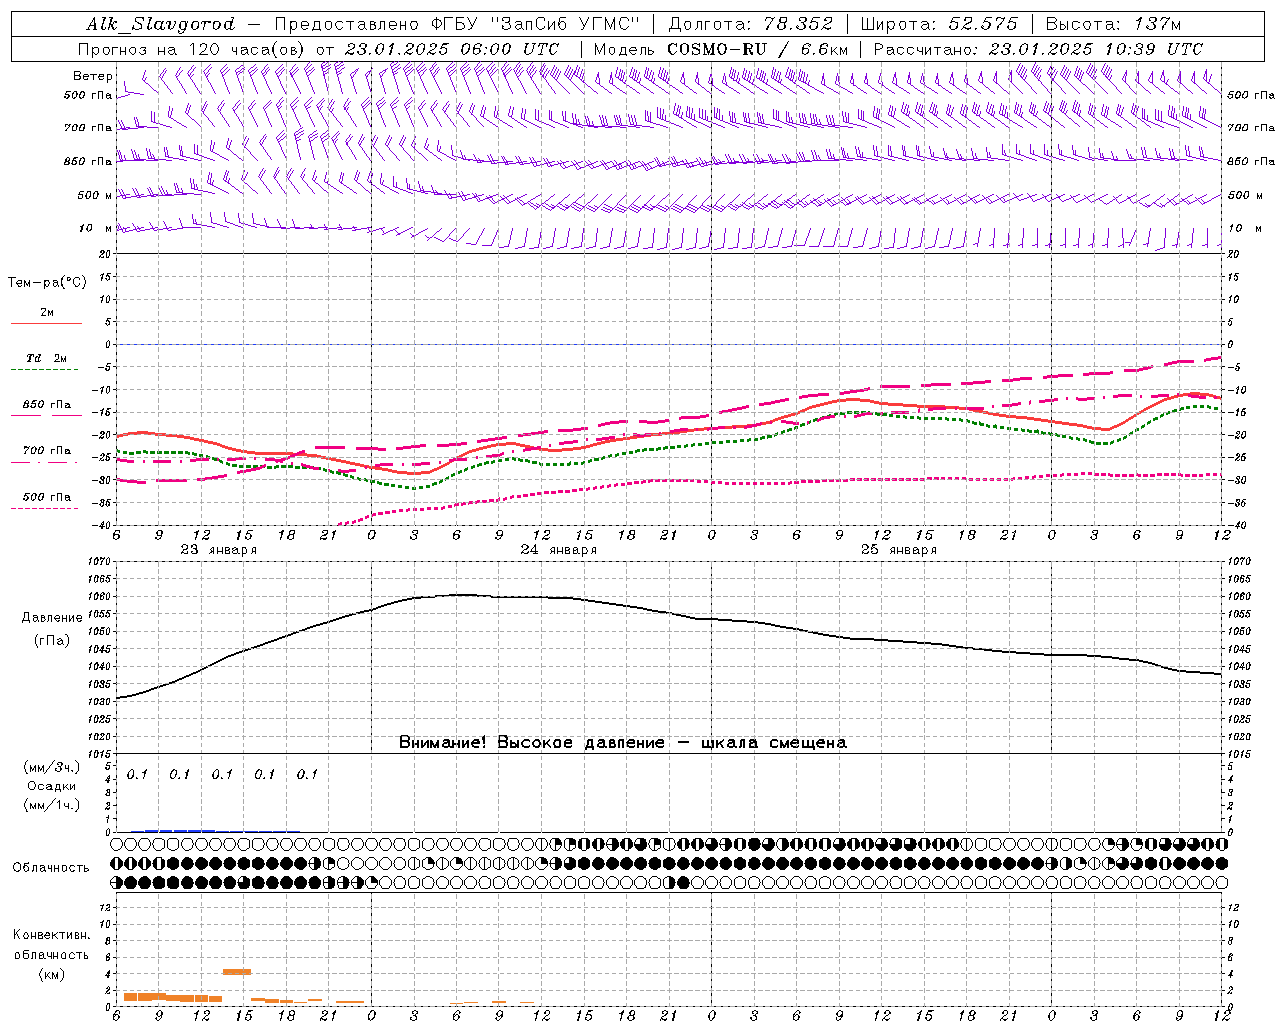Screen dimensions: 1280x1024
Task: Click the '(гПа)' pressure unit label
Action: click(x=52, y=641)
